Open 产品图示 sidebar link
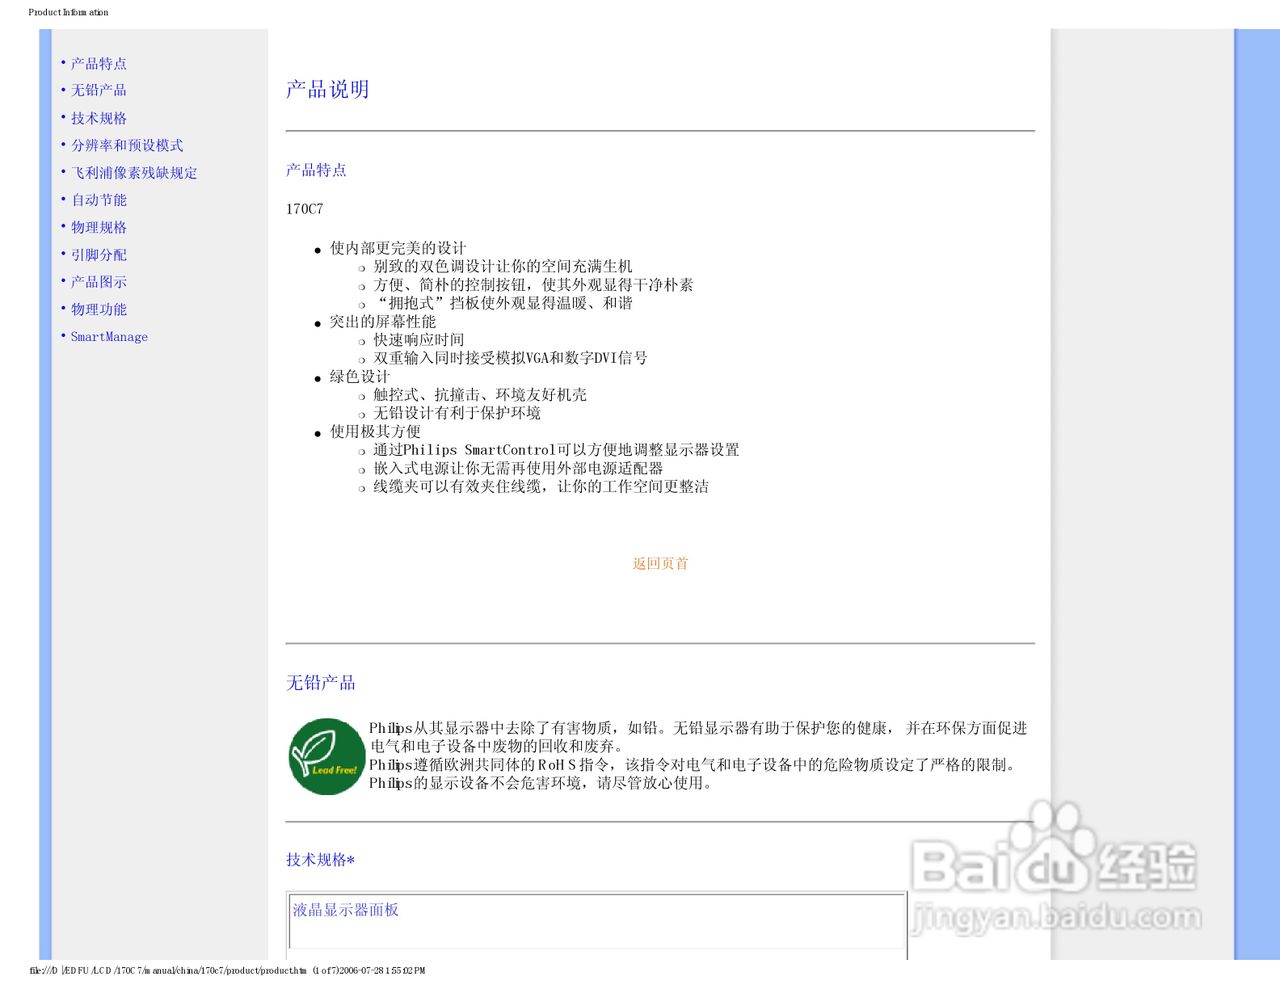 99,282
